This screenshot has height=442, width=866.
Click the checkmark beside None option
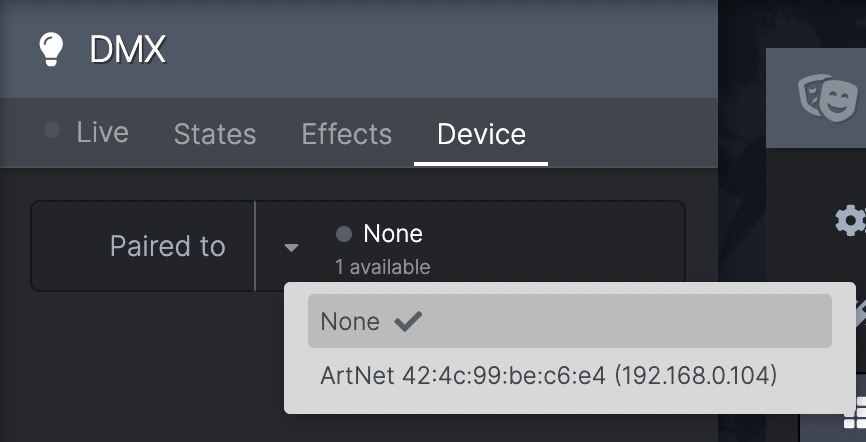(408, 322)
